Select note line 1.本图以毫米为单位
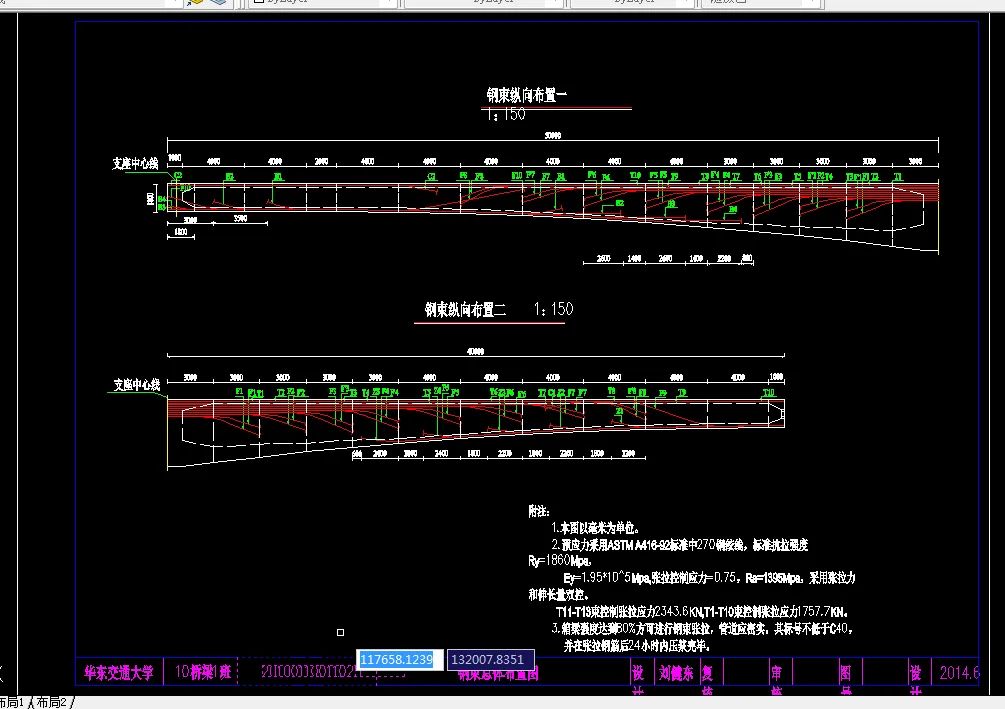The image size is (1005, 709). 595,528
